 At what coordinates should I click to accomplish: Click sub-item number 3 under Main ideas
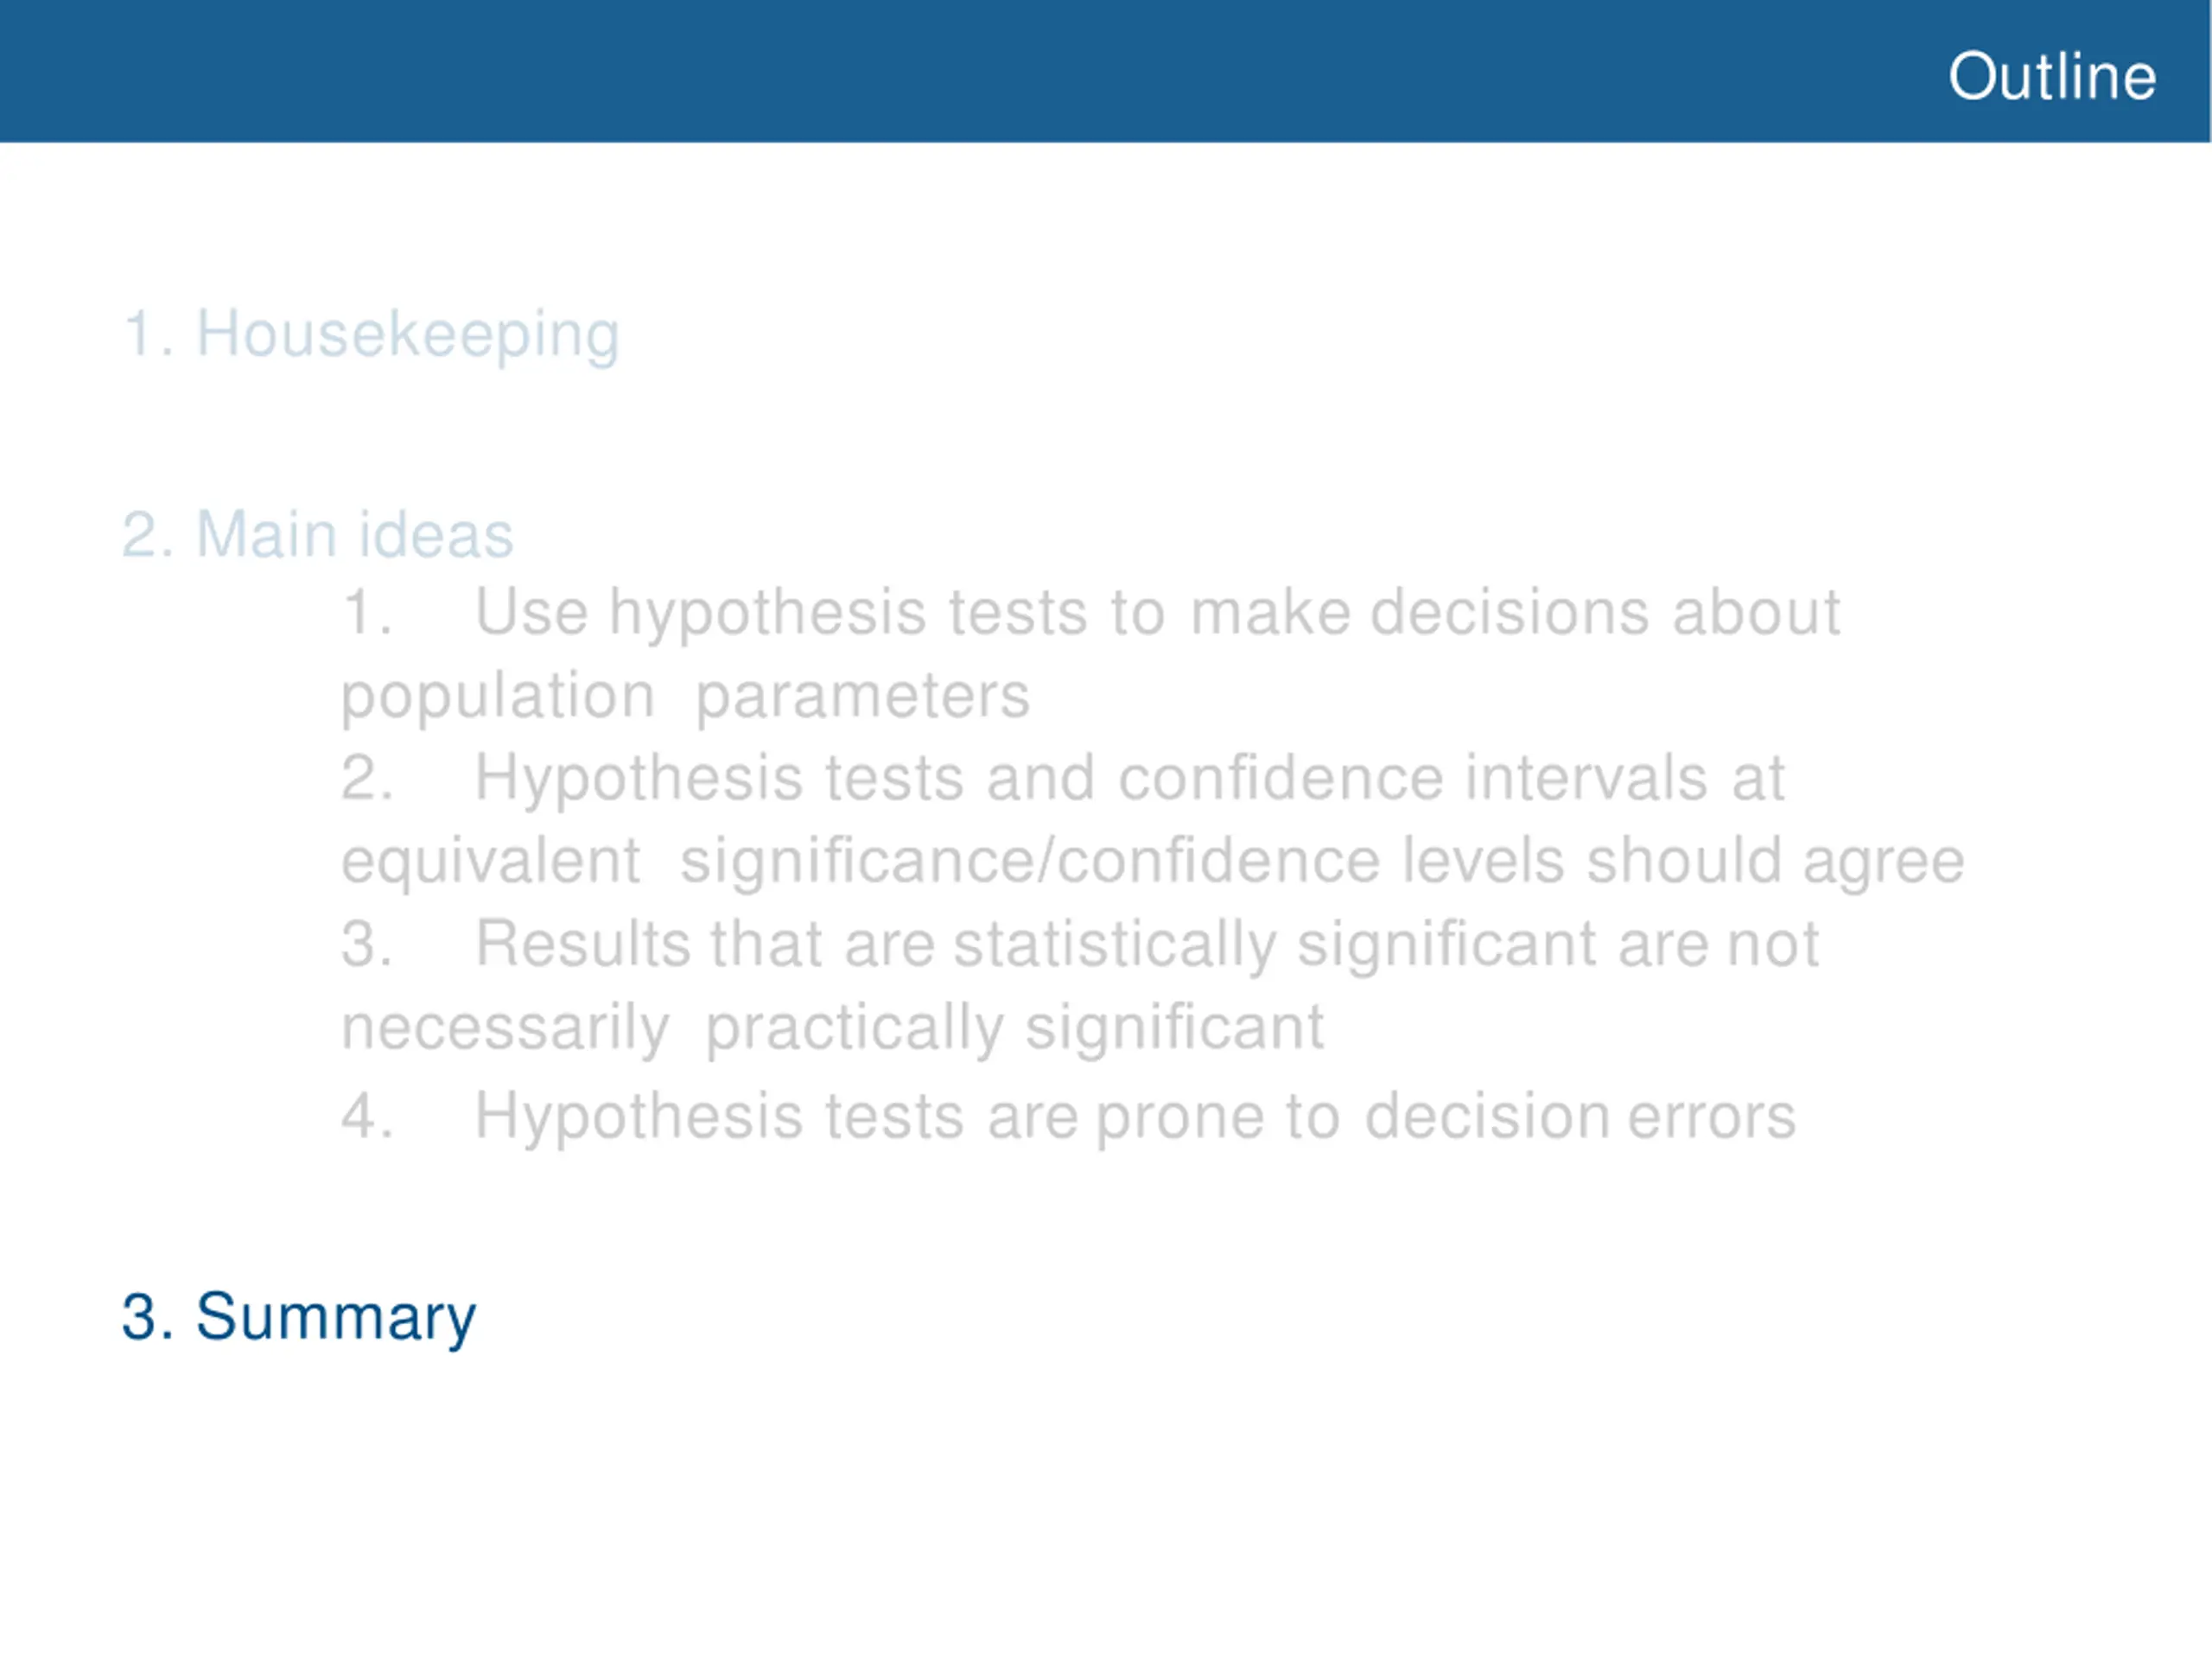click(x=366, y=944)
